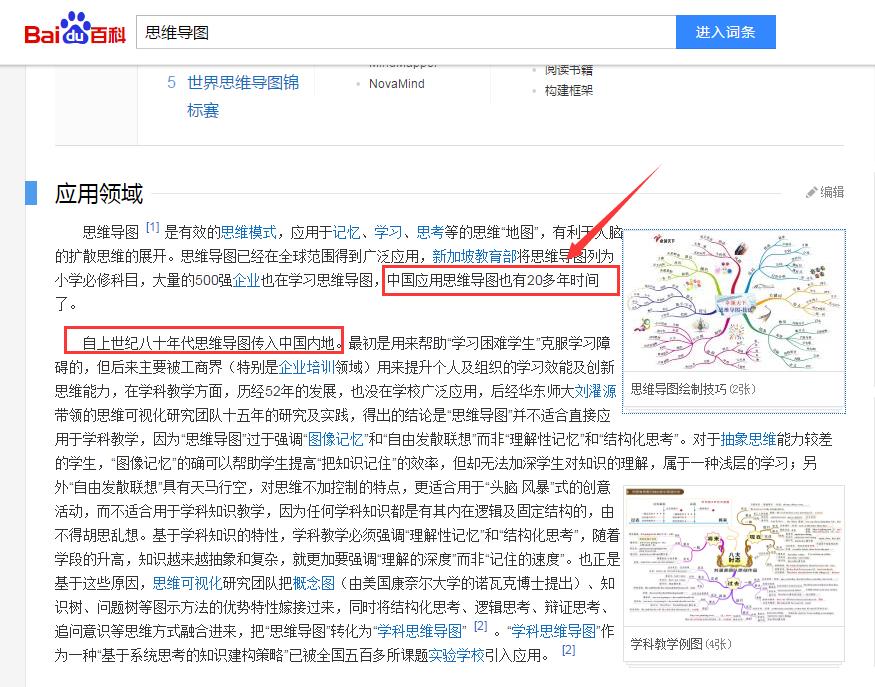Click the 进入词条 button
This screenshot has width=875, height=687.
(x=725, y=32)
